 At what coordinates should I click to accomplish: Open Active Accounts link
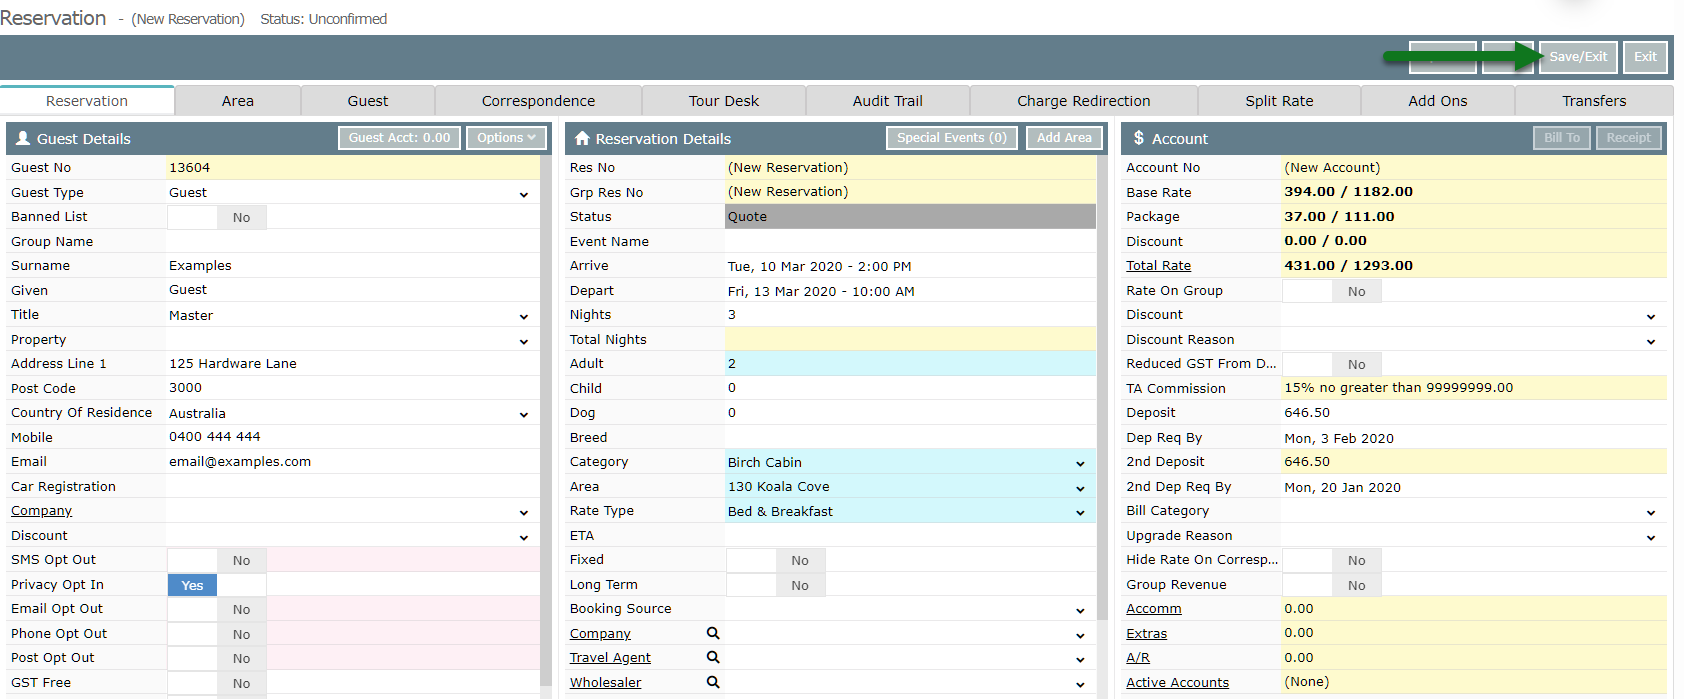pos(1177,683)
